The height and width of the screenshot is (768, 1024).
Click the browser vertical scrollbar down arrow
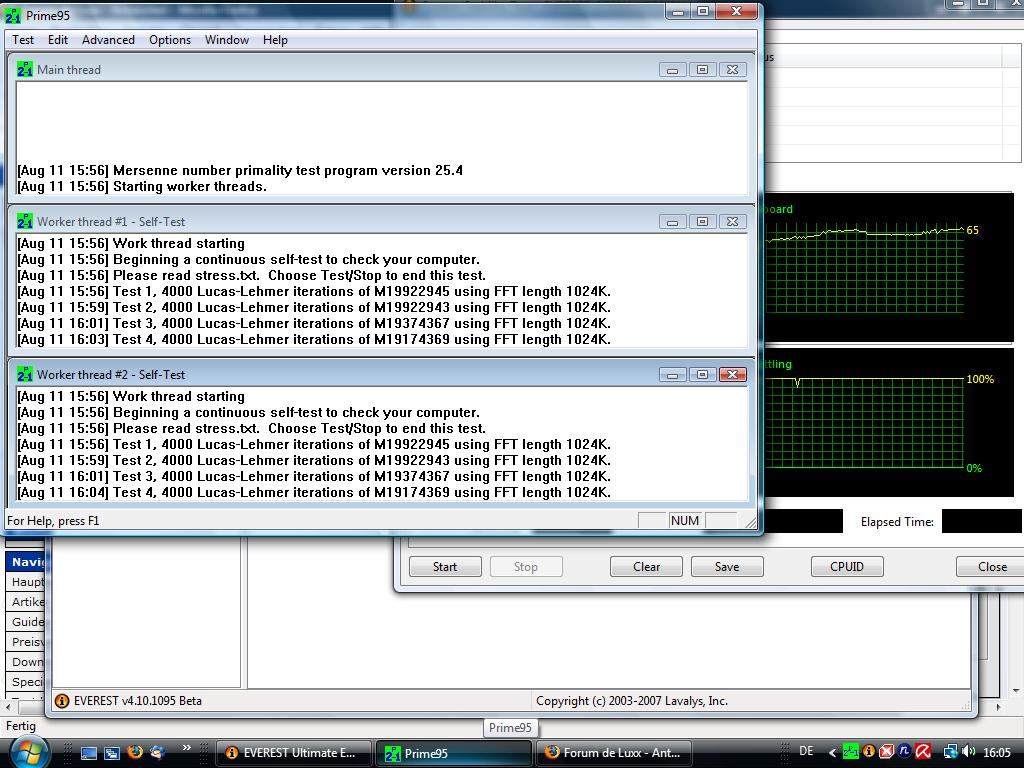coord(1016,690)
